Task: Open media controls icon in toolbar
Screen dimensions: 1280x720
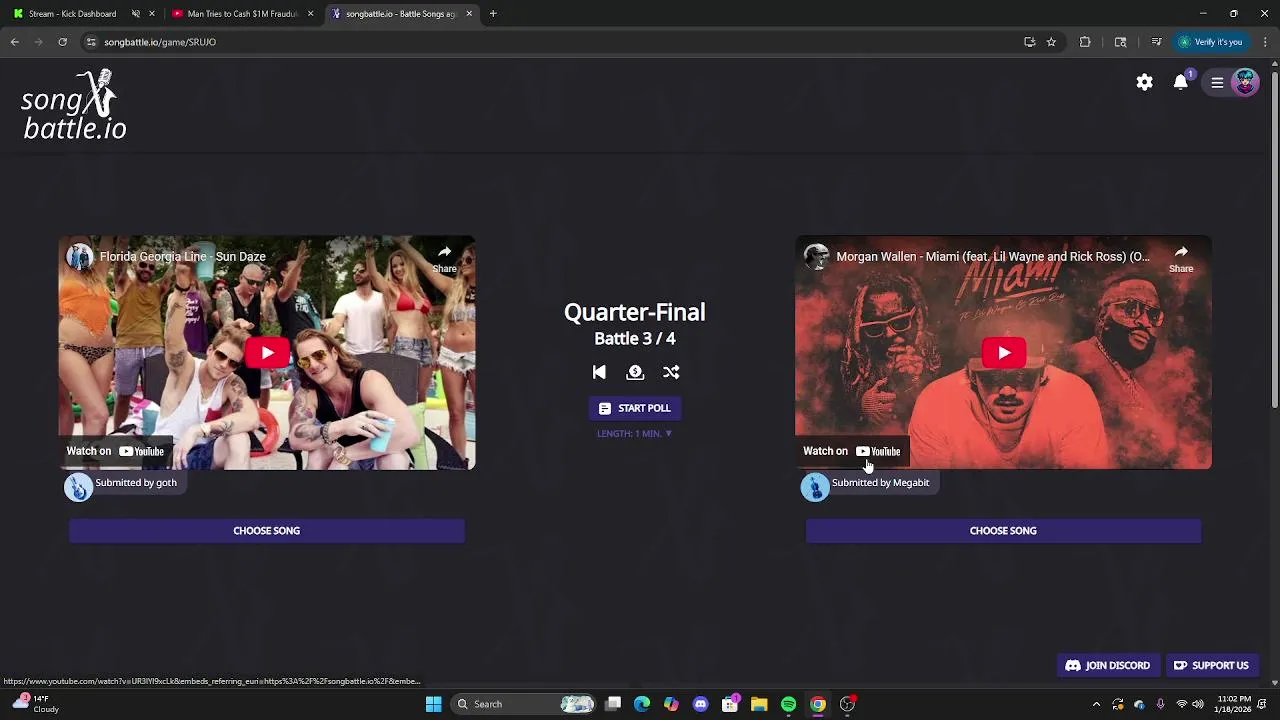Action: pos(1156,42)
